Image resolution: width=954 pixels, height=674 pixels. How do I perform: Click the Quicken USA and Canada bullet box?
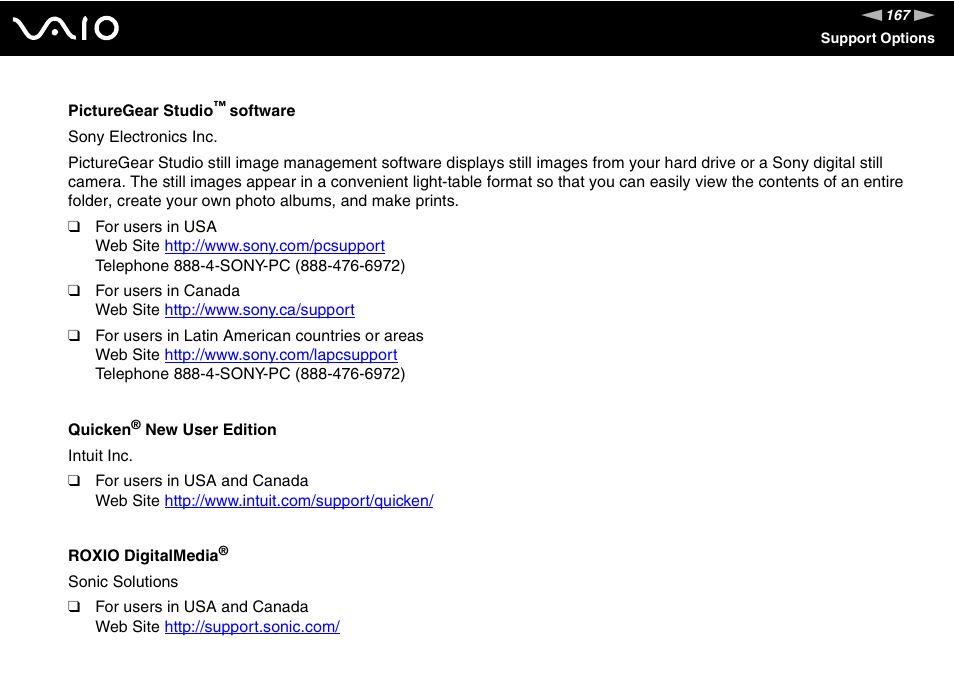point(74,481)
